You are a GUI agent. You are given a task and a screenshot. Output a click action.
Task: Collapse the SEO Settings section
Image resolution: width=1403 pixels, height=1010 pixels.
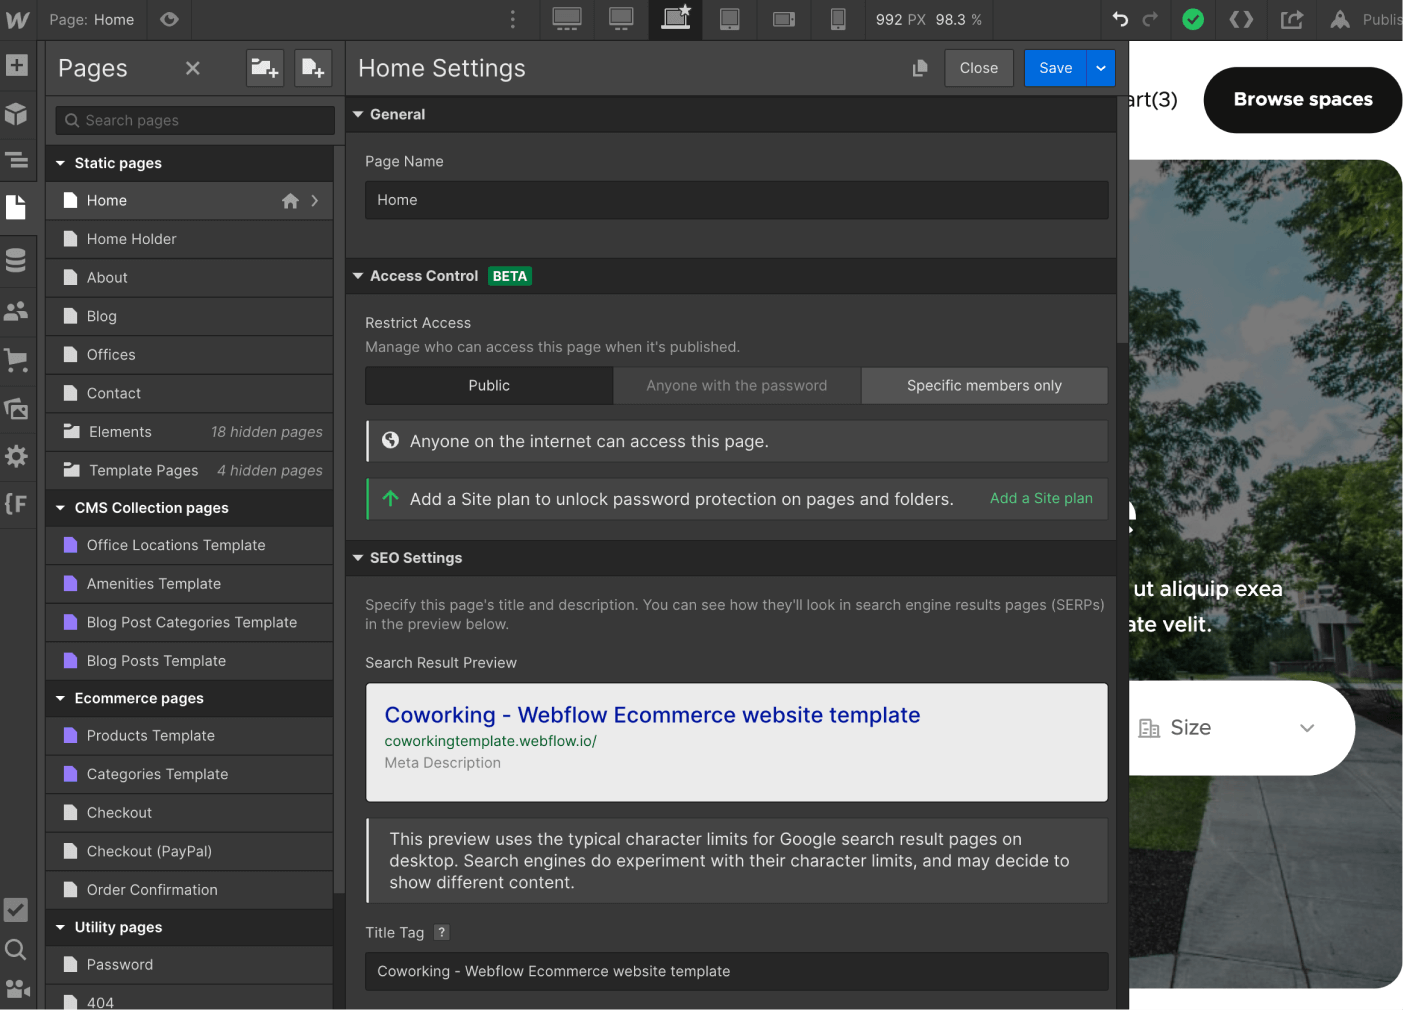coord(358,558)
